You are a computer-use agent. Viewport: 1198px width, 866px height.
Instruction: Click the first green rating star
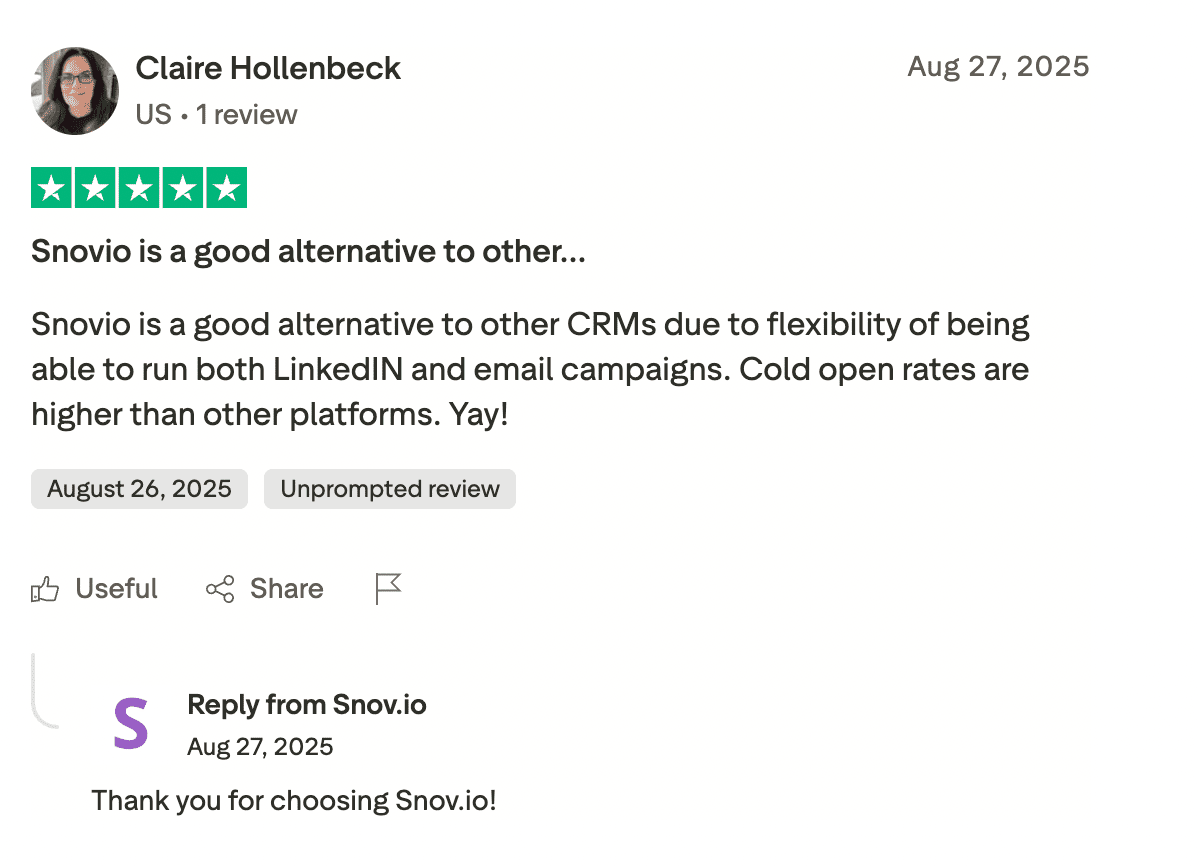[51, 188]
